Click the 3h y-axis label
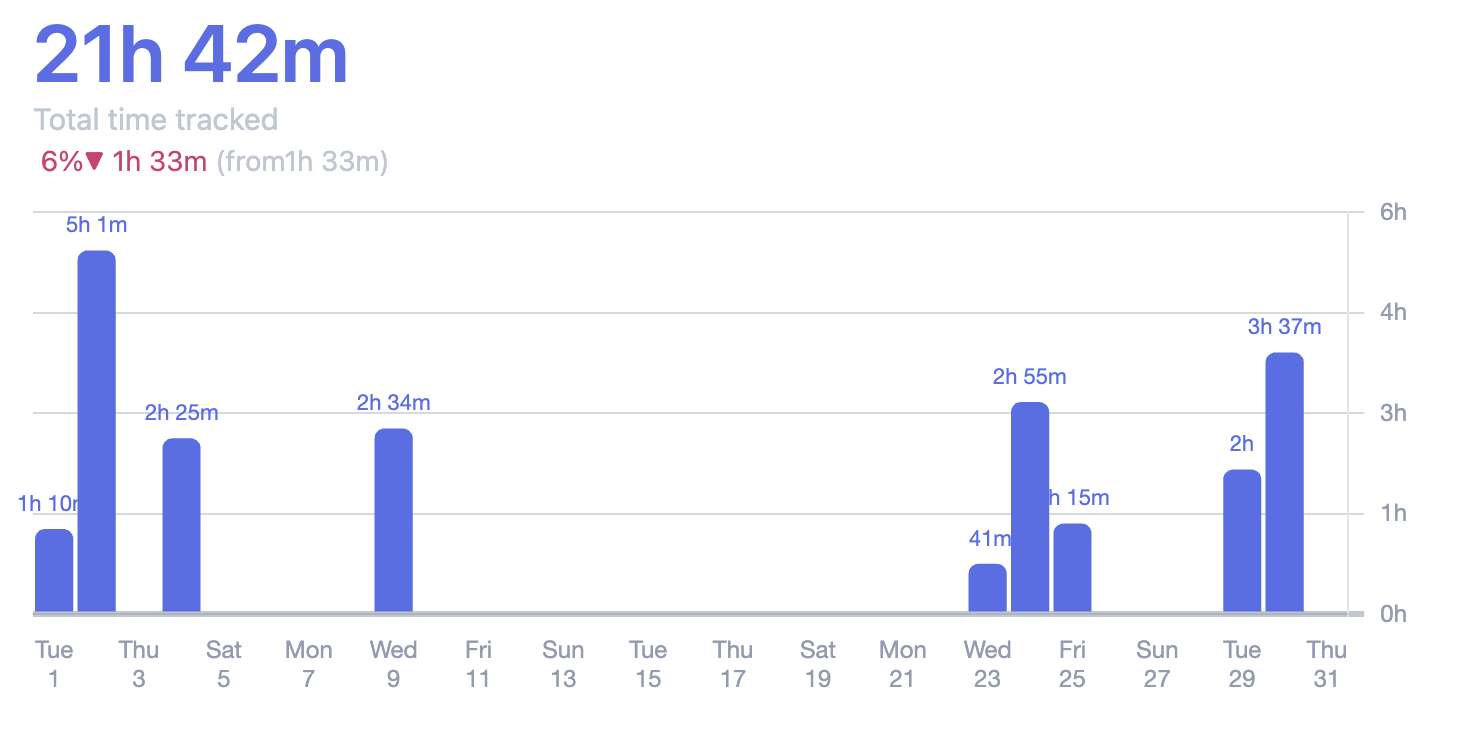The image size is (1460, 730). [x=1393, y=413]
